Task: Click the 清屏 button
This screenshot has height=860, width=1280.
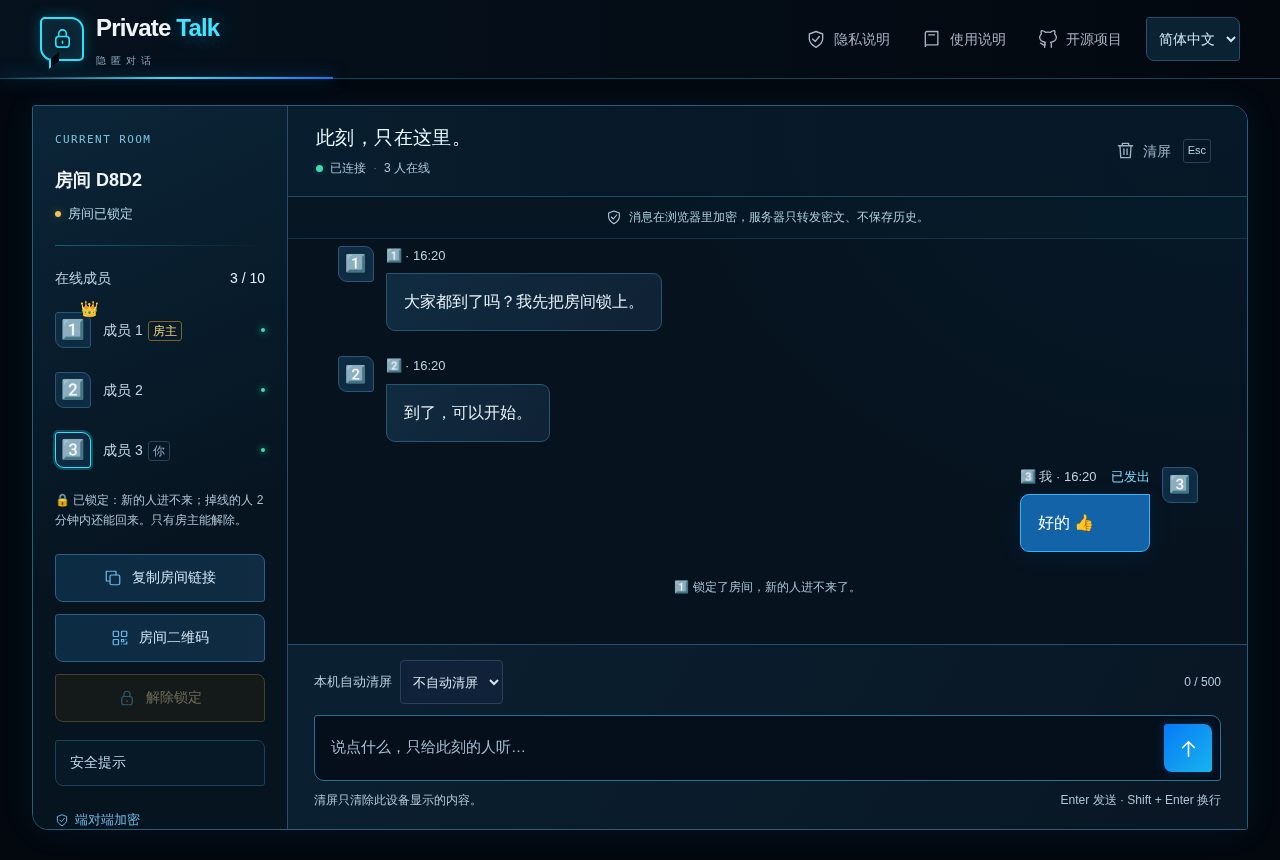Action: pos(1164,151)
